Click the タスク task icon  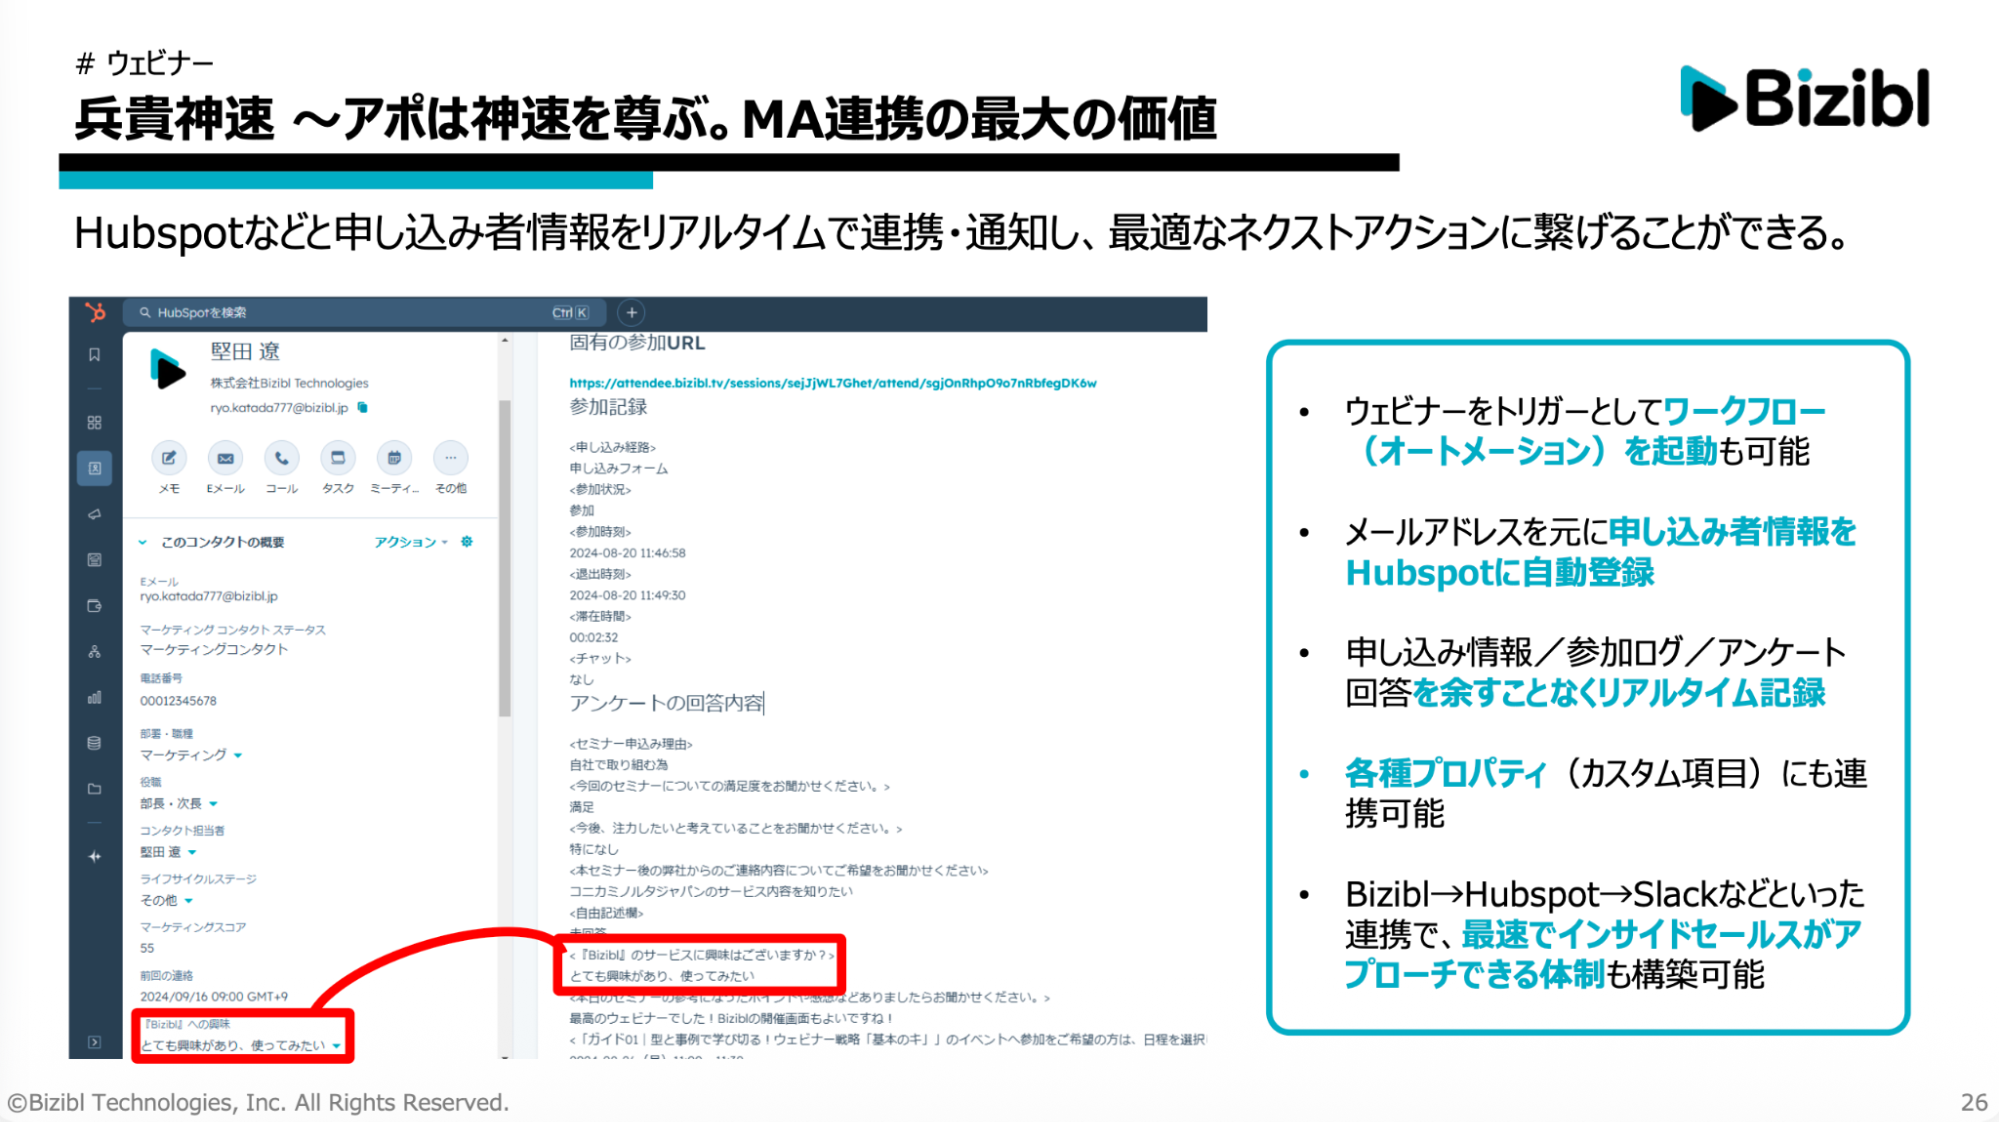[338, 458]
